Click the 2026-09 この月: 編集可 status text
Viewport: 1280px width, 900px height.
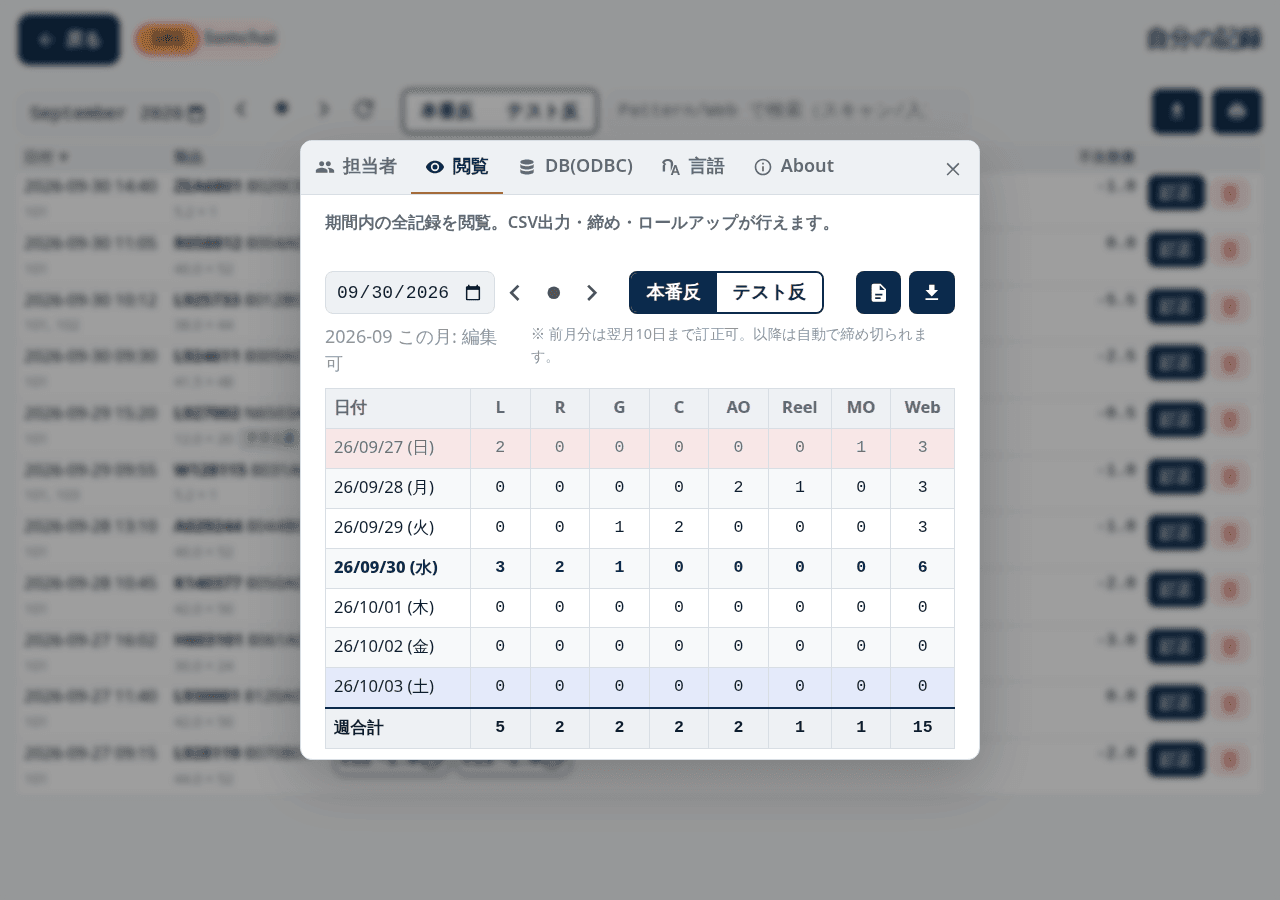[411, 349]
